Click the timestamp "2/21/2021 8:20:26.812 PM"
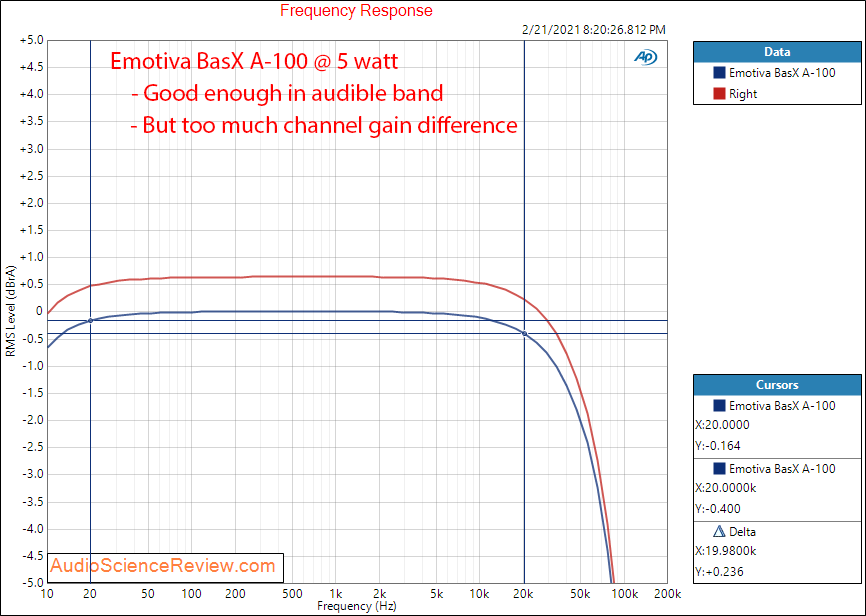 (594, 30)
